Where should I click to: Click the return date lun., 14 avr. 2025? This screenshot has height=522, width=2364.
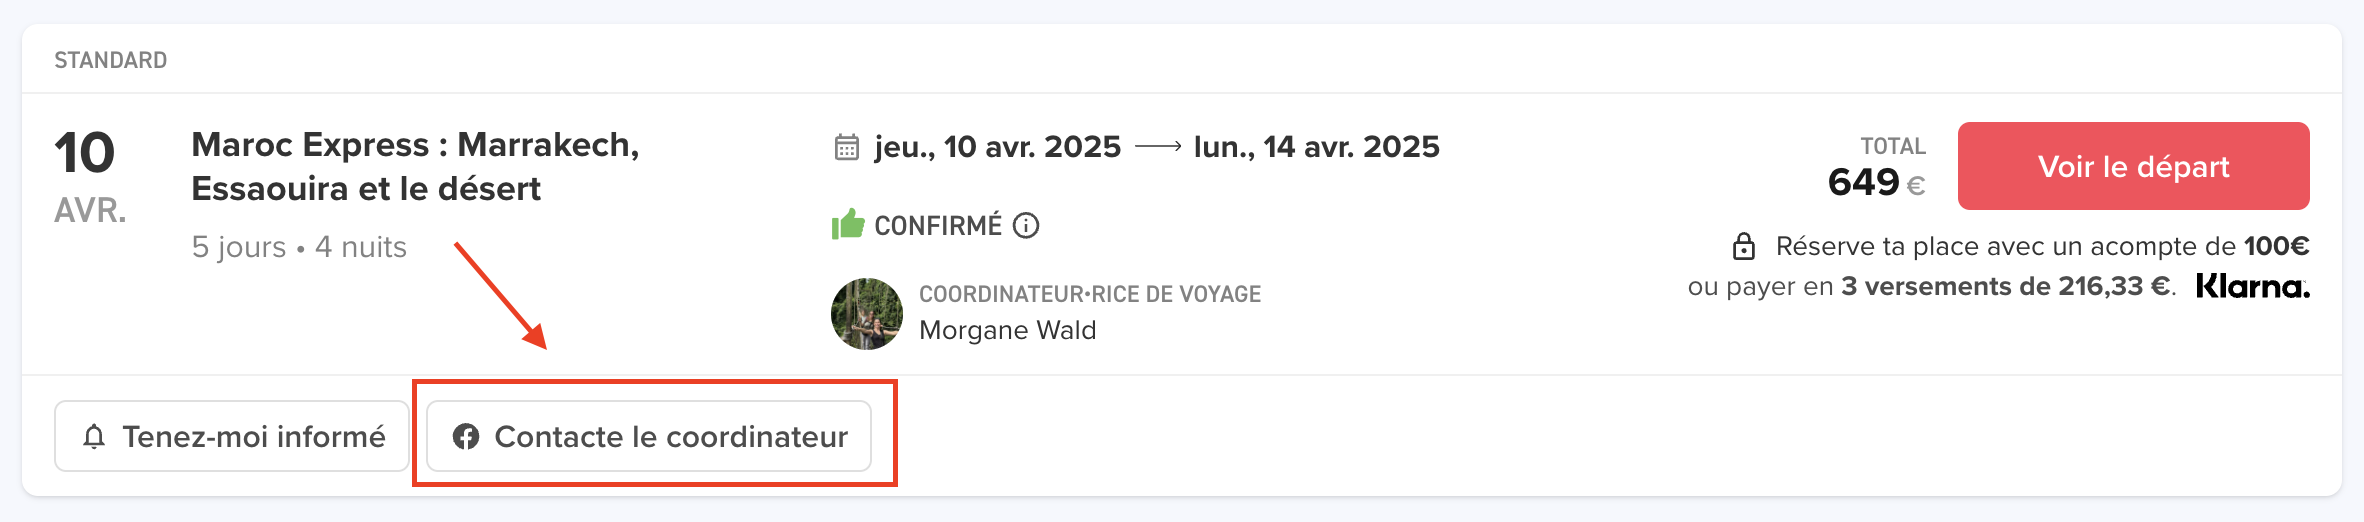click(1317, 147)
